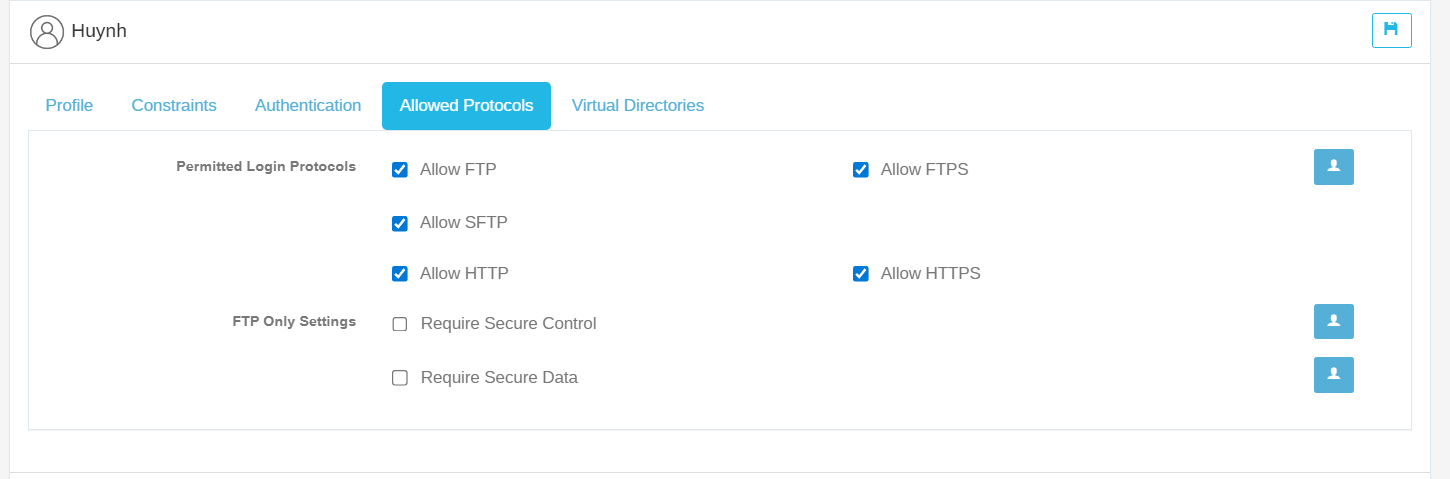Image resolution: width=1450 pixels, height=479 pixels.
Task: Uncheck the Allow FTPS checkbox
Action: (860, 170)
